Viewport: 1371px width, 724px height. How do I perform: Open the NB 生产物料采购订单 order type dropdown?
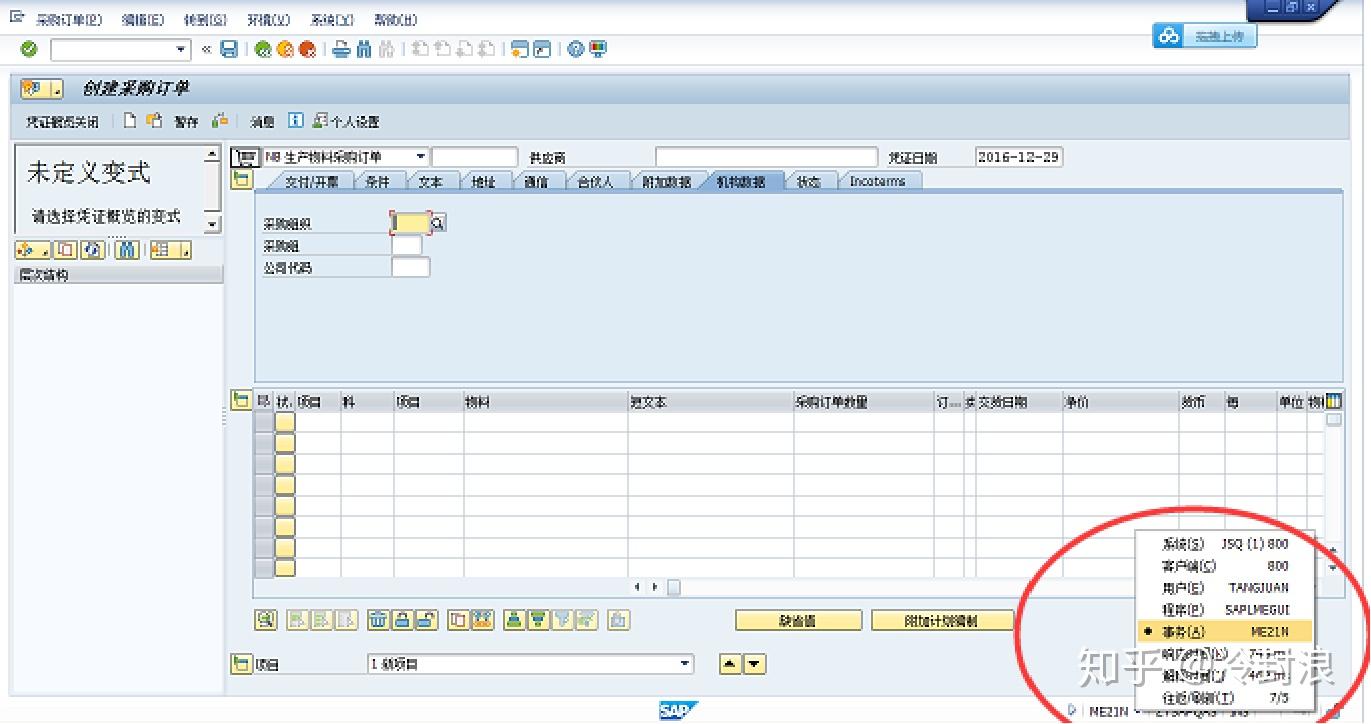(421, 157)
